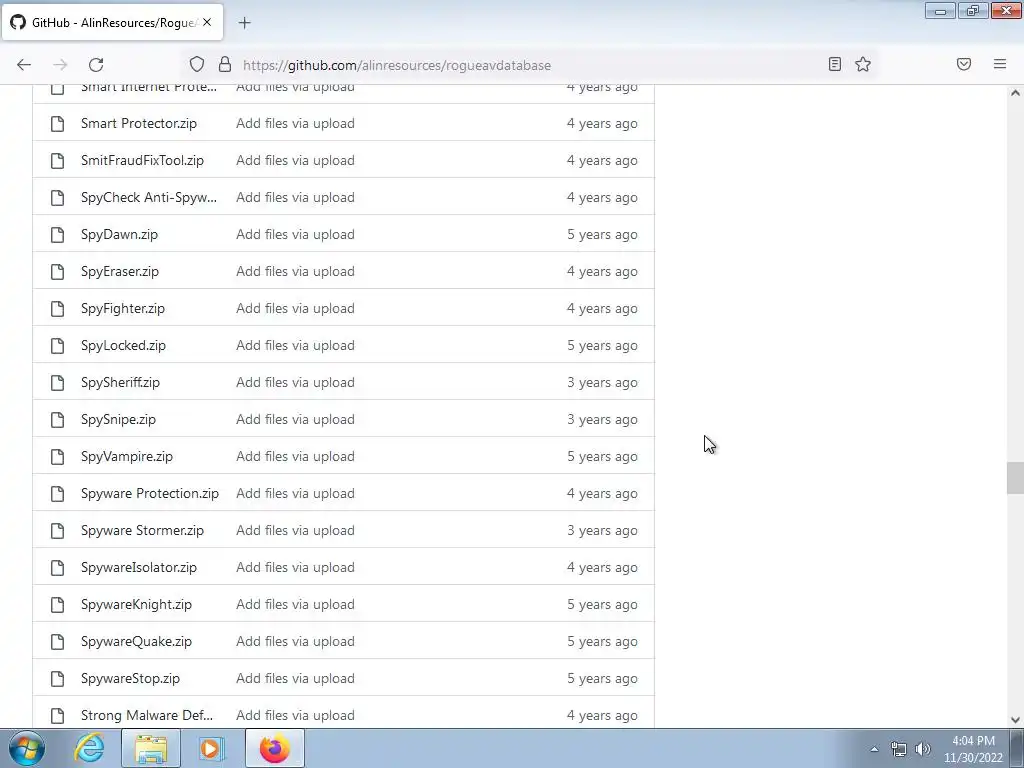Screen dimensions: 1024x768
Task: Open the tracking protection shield icon
Action: 197,65
